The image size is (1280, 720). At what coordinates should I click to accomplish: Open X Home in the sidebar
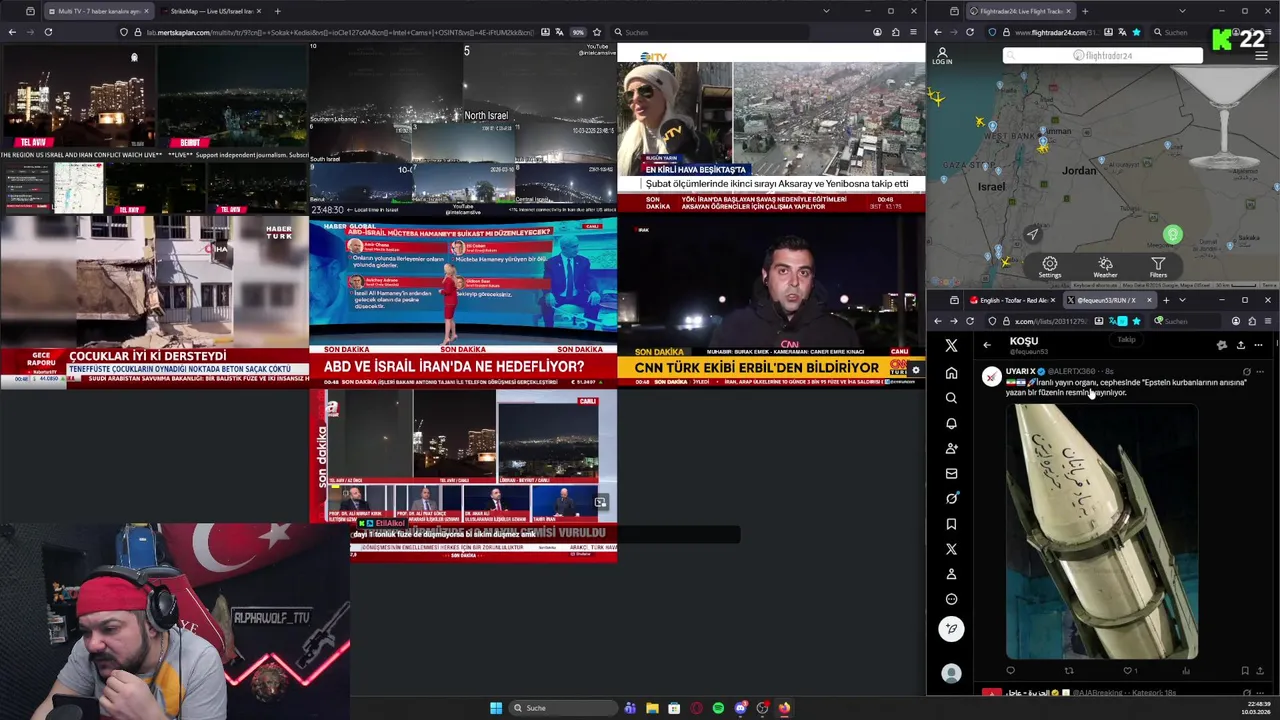(951, 373)
